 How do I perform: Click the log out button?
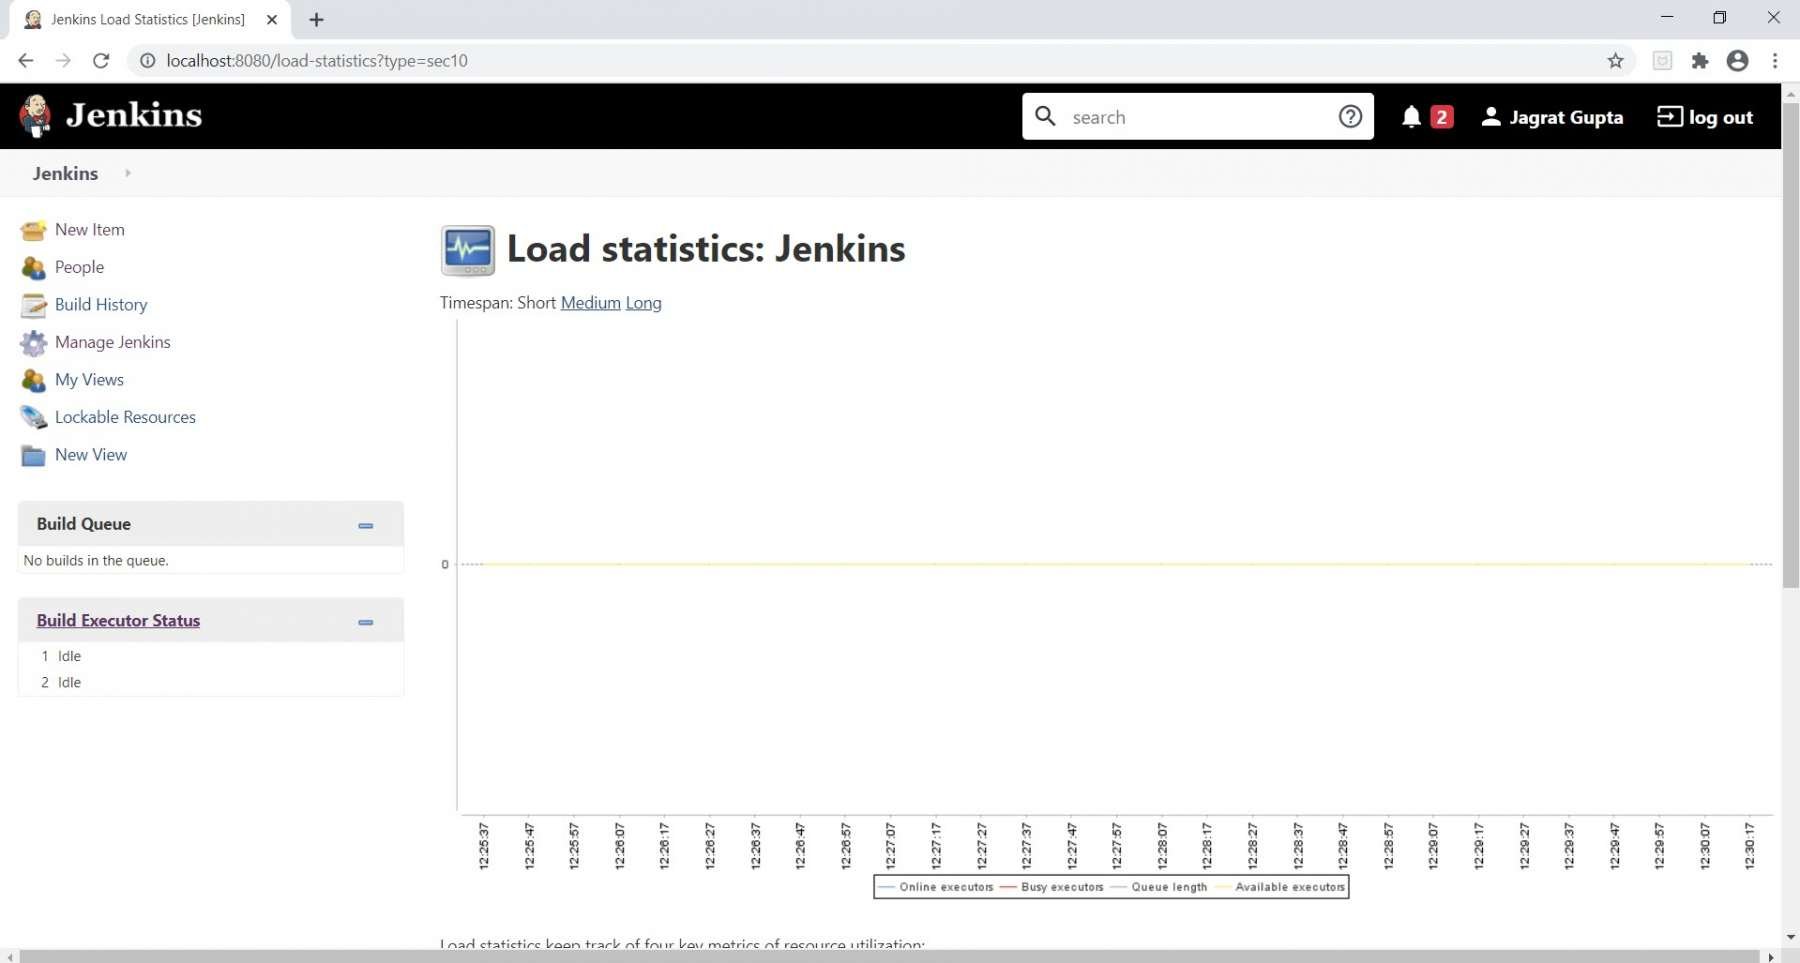point(1705,117)
